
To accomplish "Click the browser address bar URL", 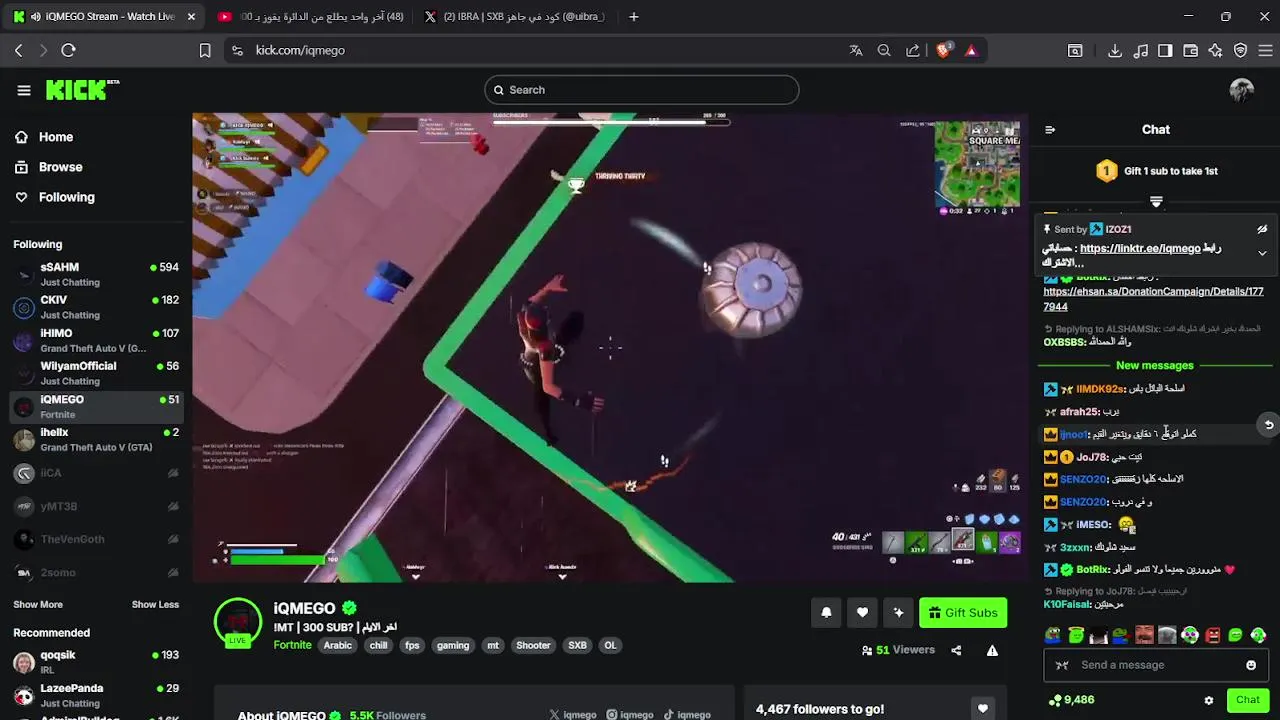I will (300, 50).
